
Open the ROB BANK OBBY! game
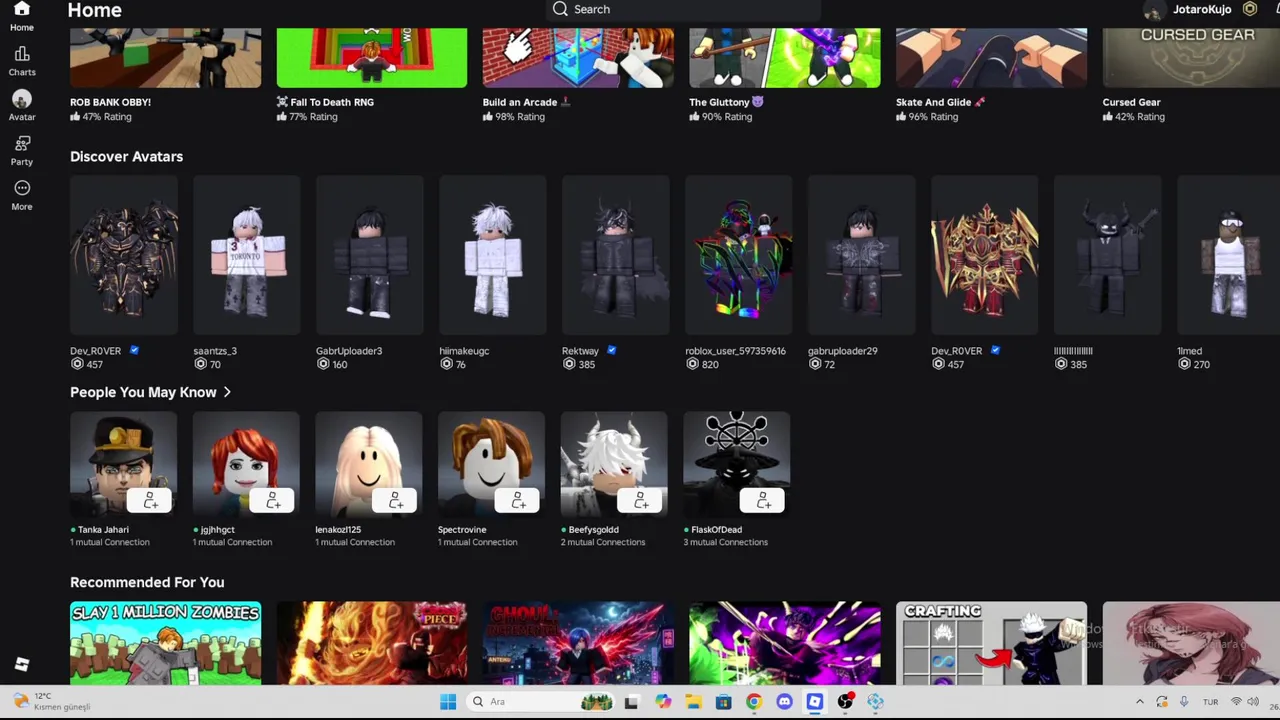pyautogui.click(x=166, y=58)
